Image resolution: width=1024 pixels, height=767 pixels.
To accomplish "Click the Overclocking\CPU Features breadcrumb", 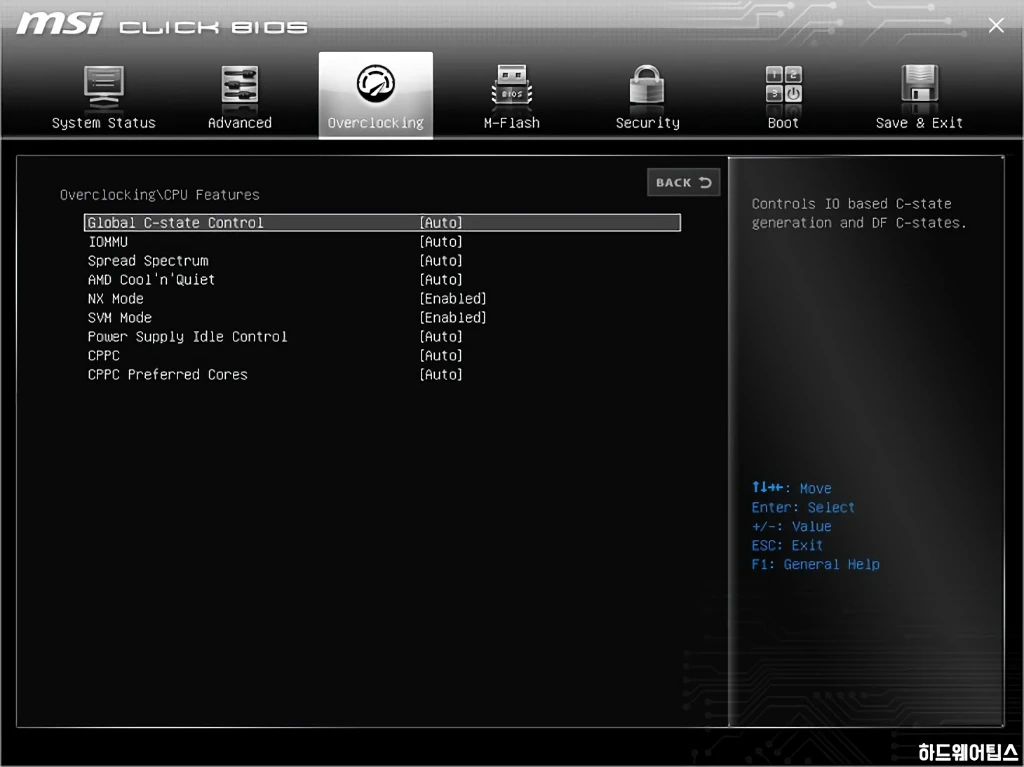I will [160, 195].
